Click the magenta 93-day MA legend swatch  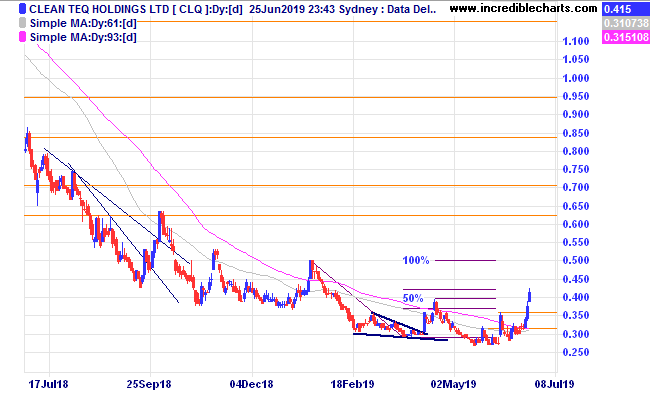click(x=22, y=37)
